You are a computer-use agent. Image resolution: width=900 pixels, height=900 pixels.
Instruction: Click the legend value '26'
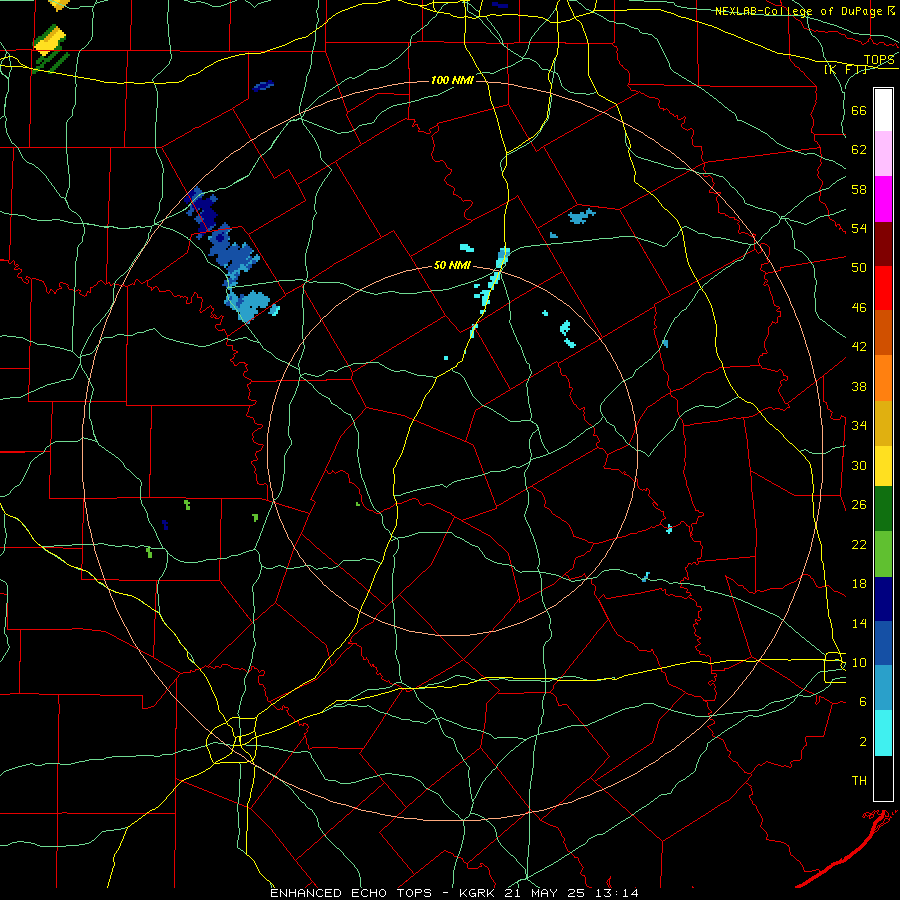859,505
